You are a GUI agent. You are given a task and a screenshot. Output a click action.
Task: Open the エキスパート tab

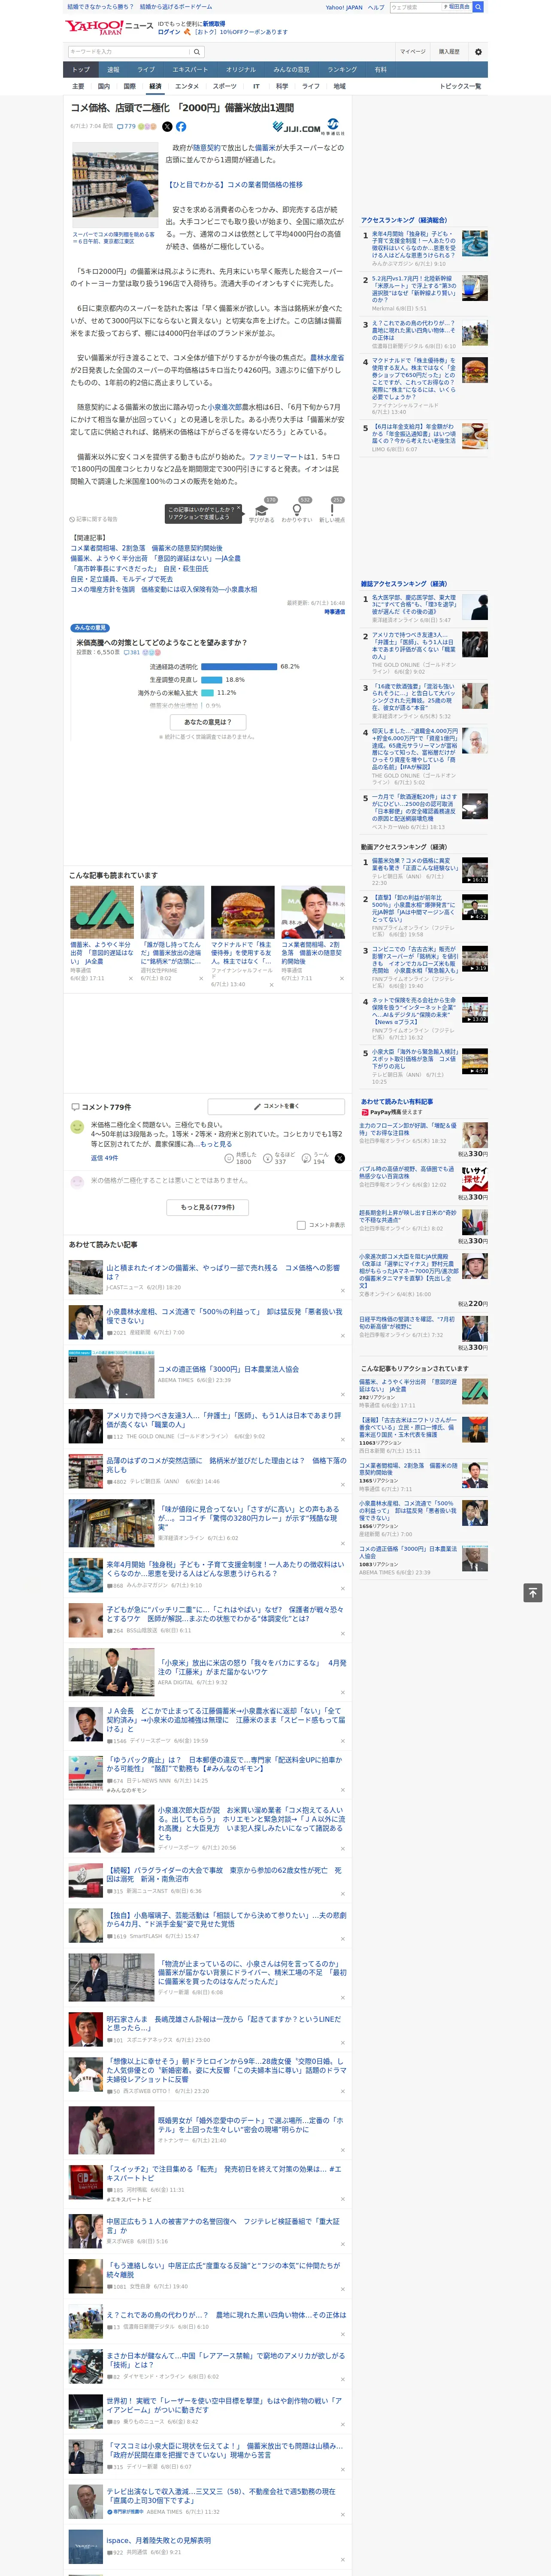click(190, 70)
